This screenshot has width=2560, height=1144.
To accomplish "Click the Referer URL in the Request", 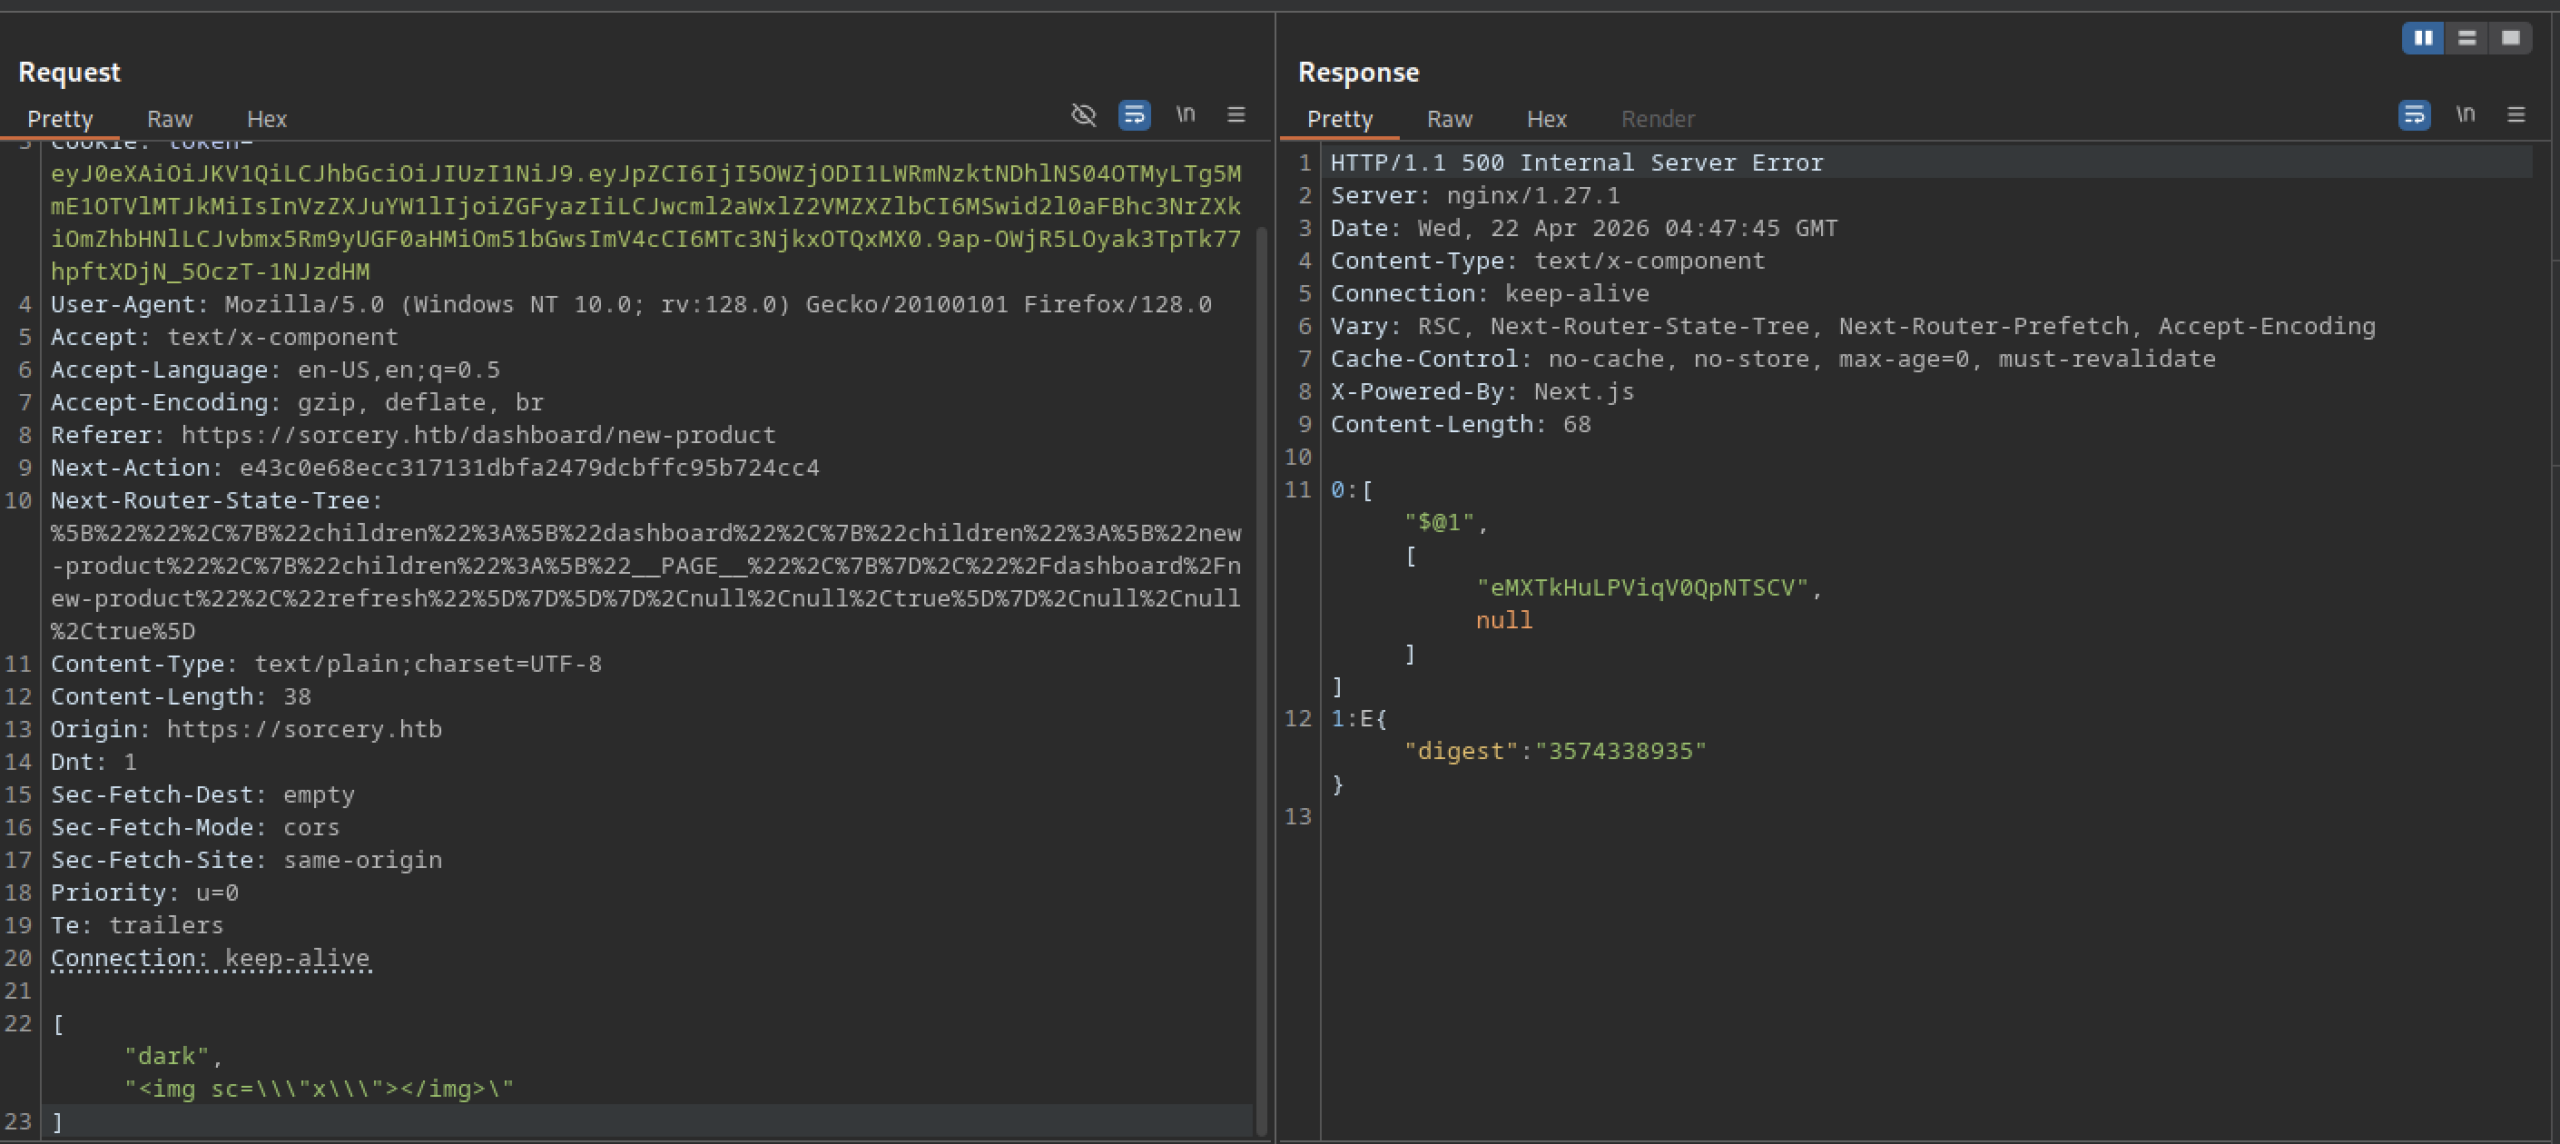I will [x=478, y=435].
